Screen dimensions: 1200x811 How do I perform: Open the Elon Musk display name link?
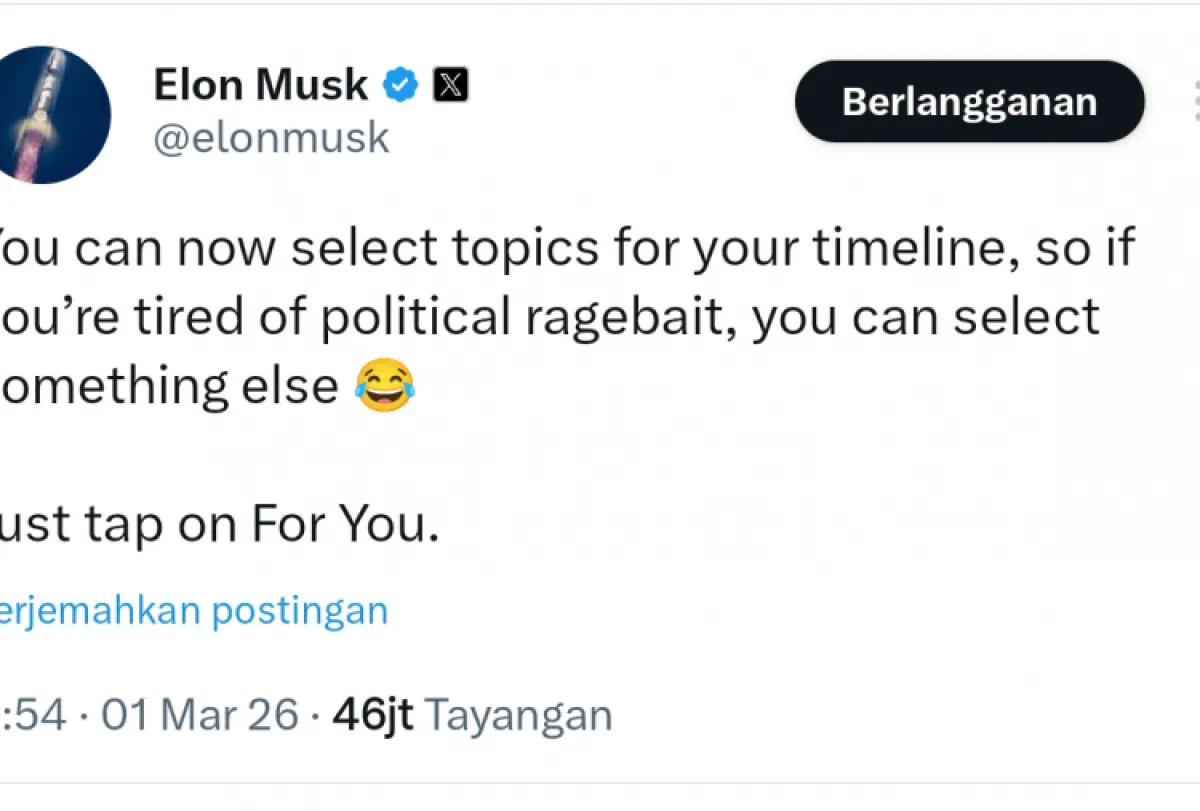(260, 85)
